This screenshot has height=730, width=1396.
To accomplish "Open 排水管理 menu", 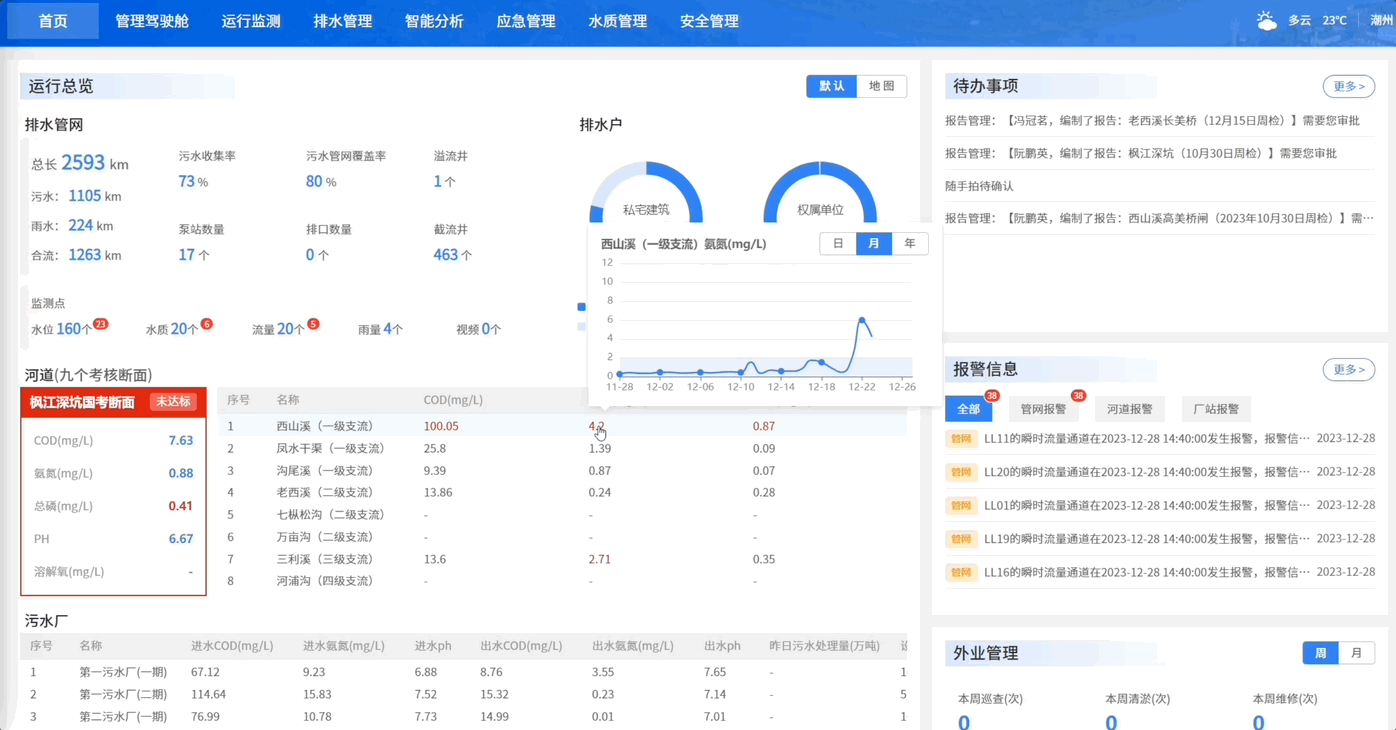I will 343,21.
